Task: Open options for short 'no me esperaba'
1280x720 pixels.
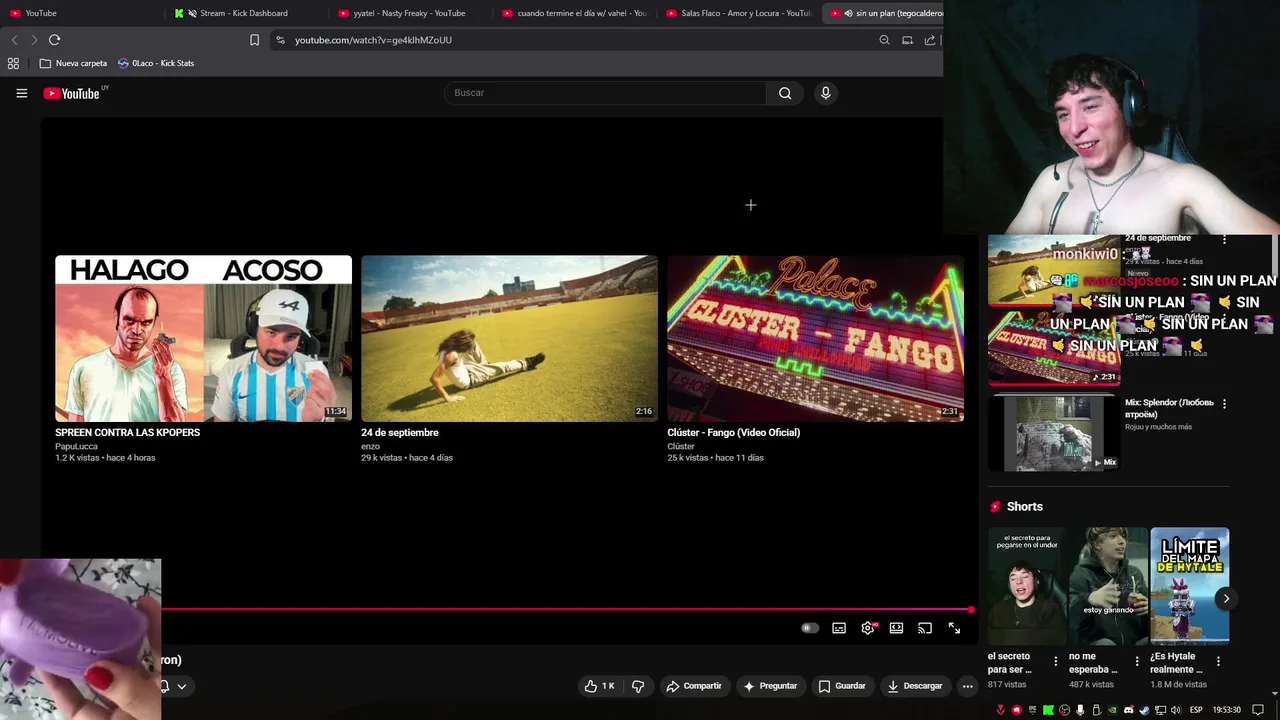Action: [x=1137, y=661]
